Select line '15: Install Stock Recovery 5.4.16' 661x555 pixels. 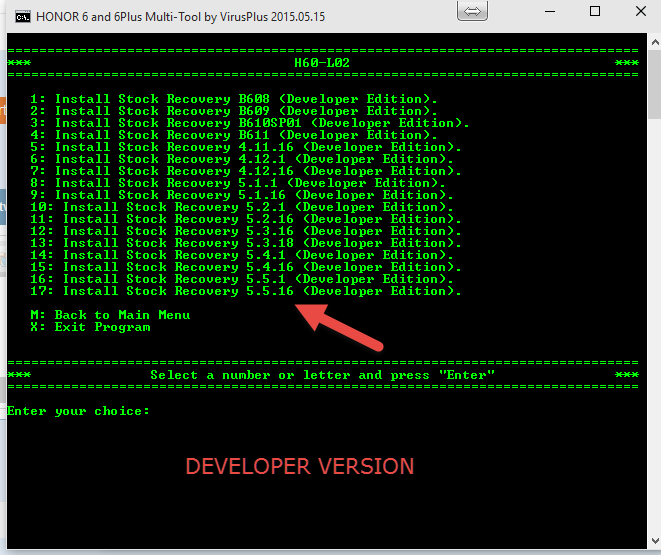coord(246,267)
